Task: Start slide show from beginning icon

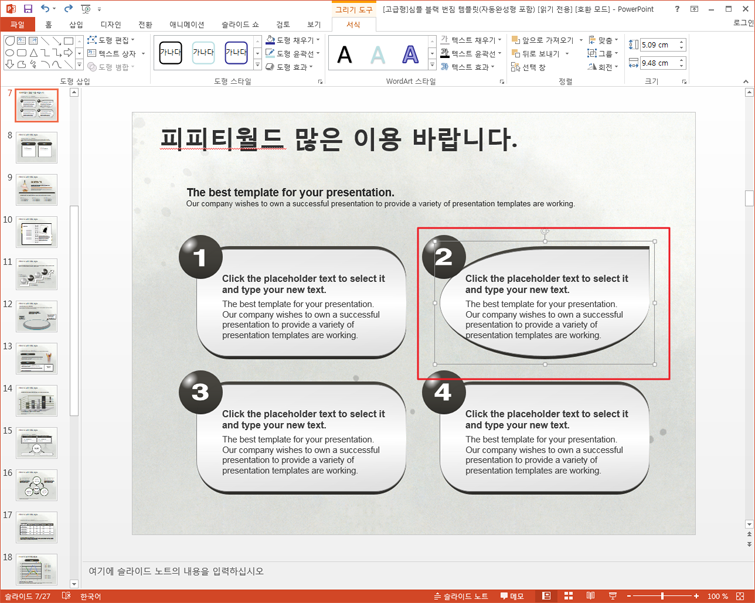Action: tap(86, 9)
